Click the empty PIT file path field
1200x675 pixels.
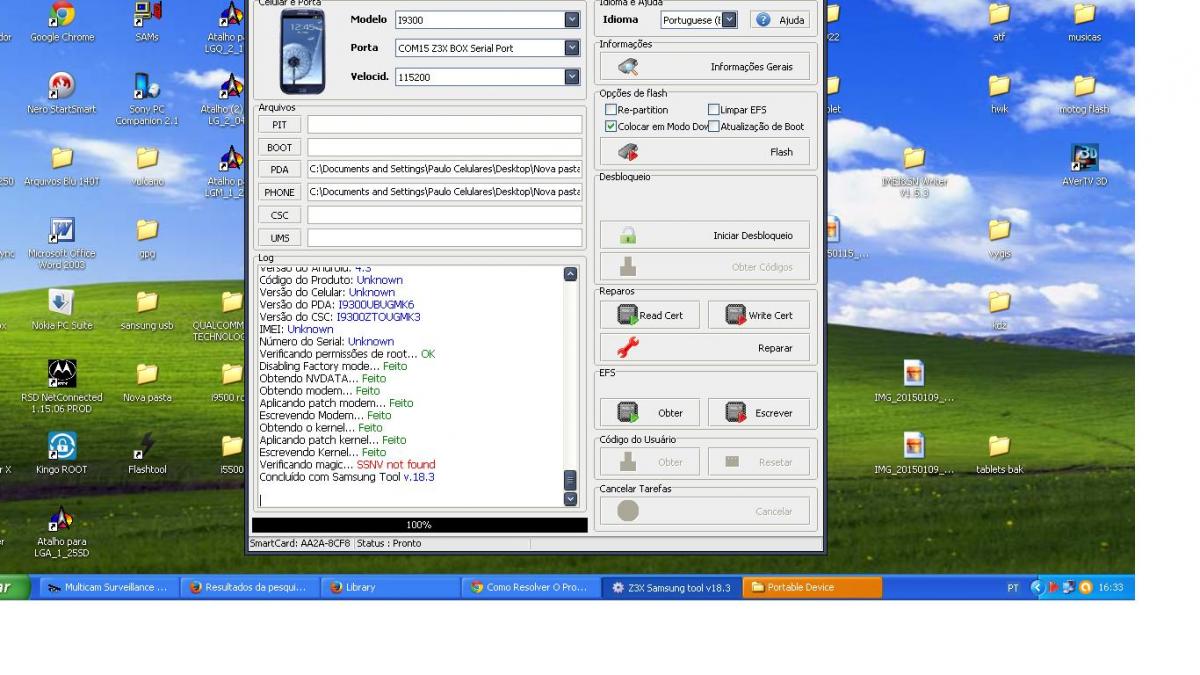[x=444, y=125]
